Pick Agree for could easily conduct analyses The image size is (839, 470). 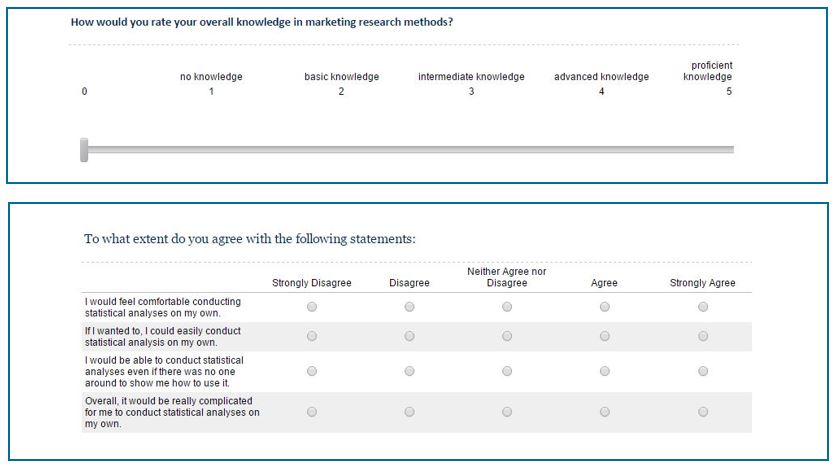[604, 336]
